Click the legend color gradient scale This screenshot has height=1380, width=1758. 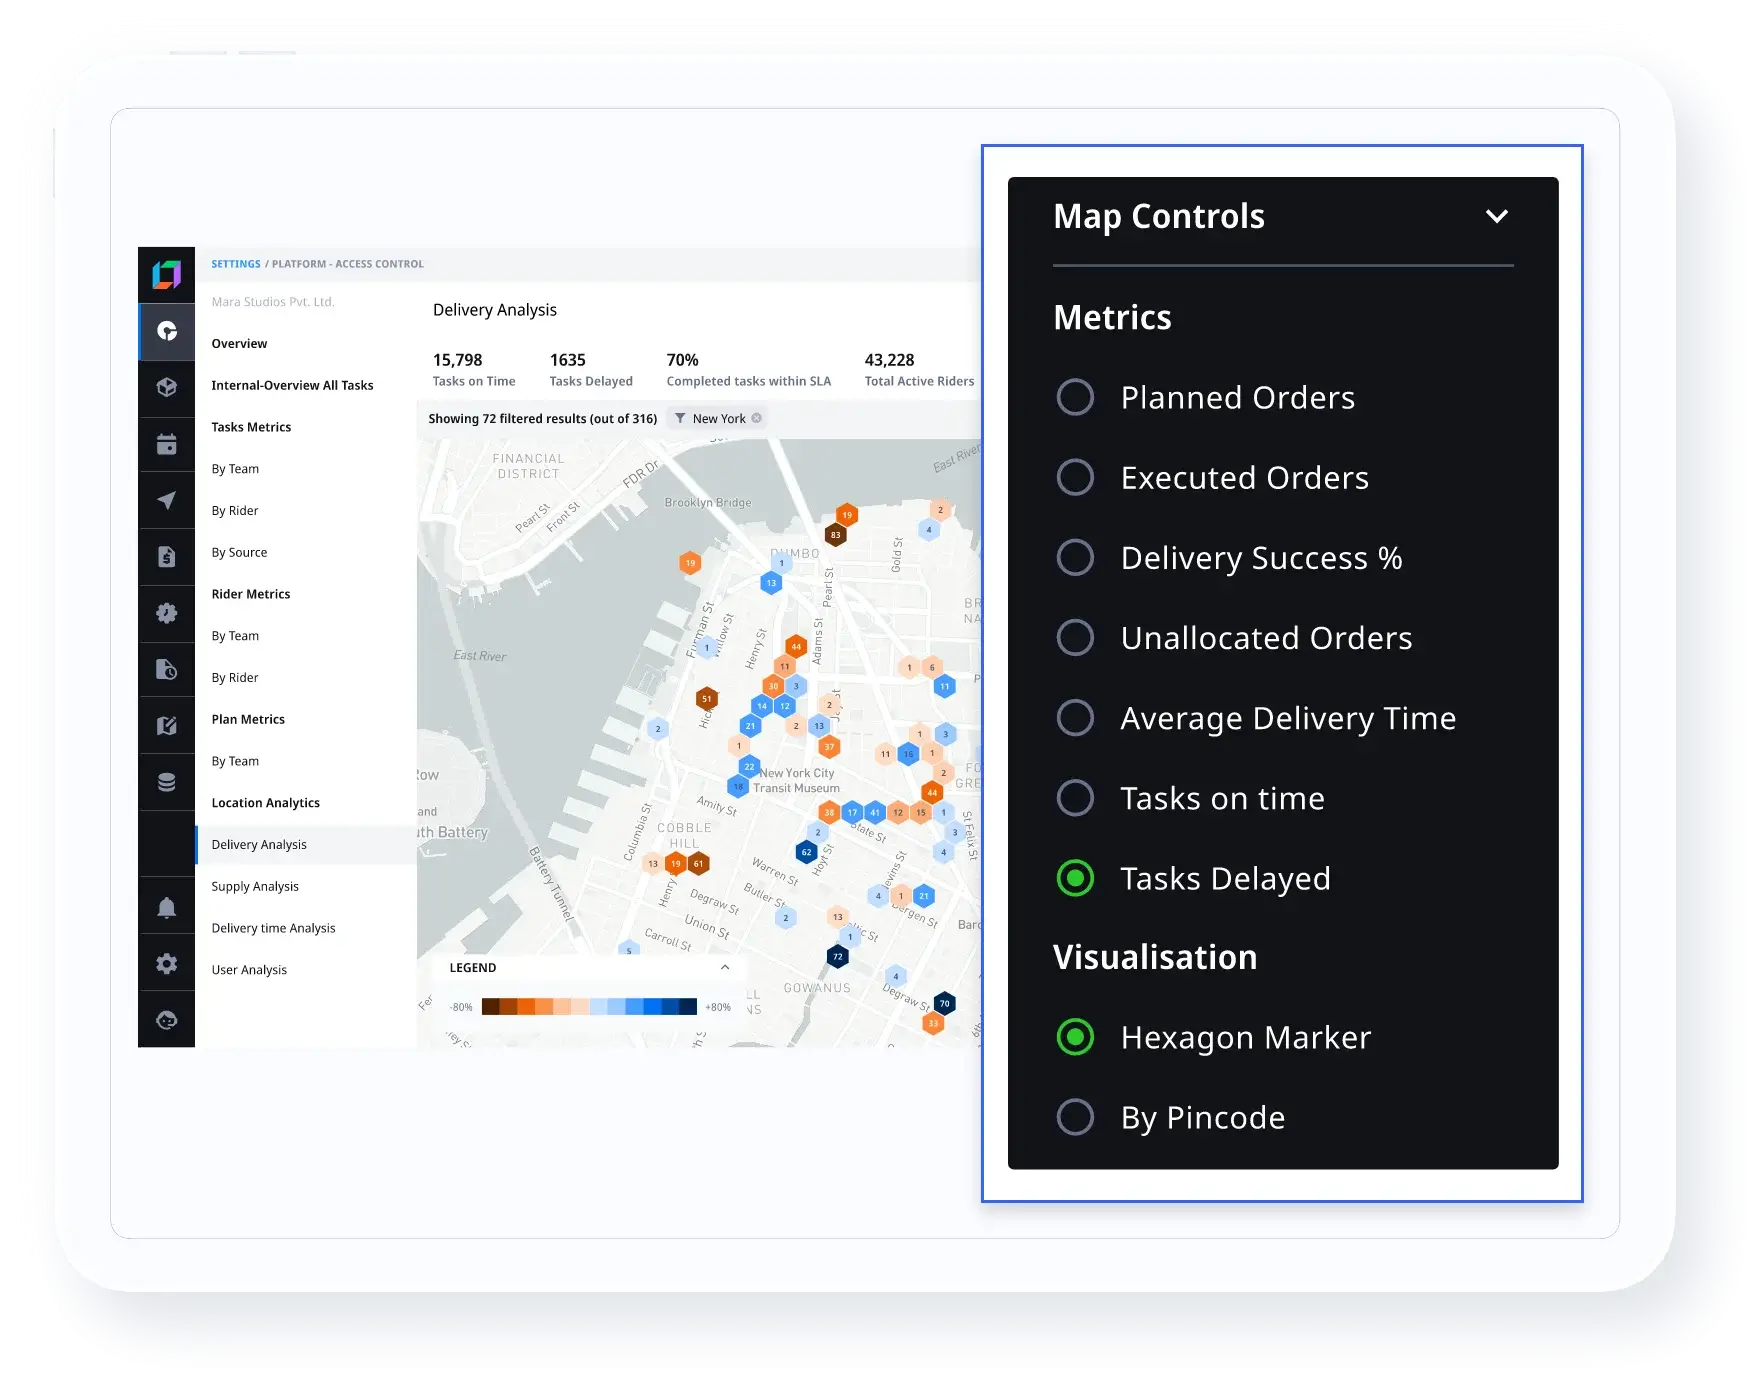[589, 1007]
